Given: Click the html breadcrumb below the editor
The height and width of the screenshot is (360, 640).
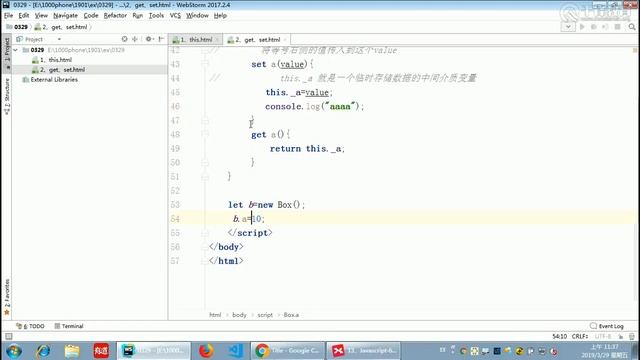Looking at the screenshot, I should pyautogui.click(x=215, y=315).
